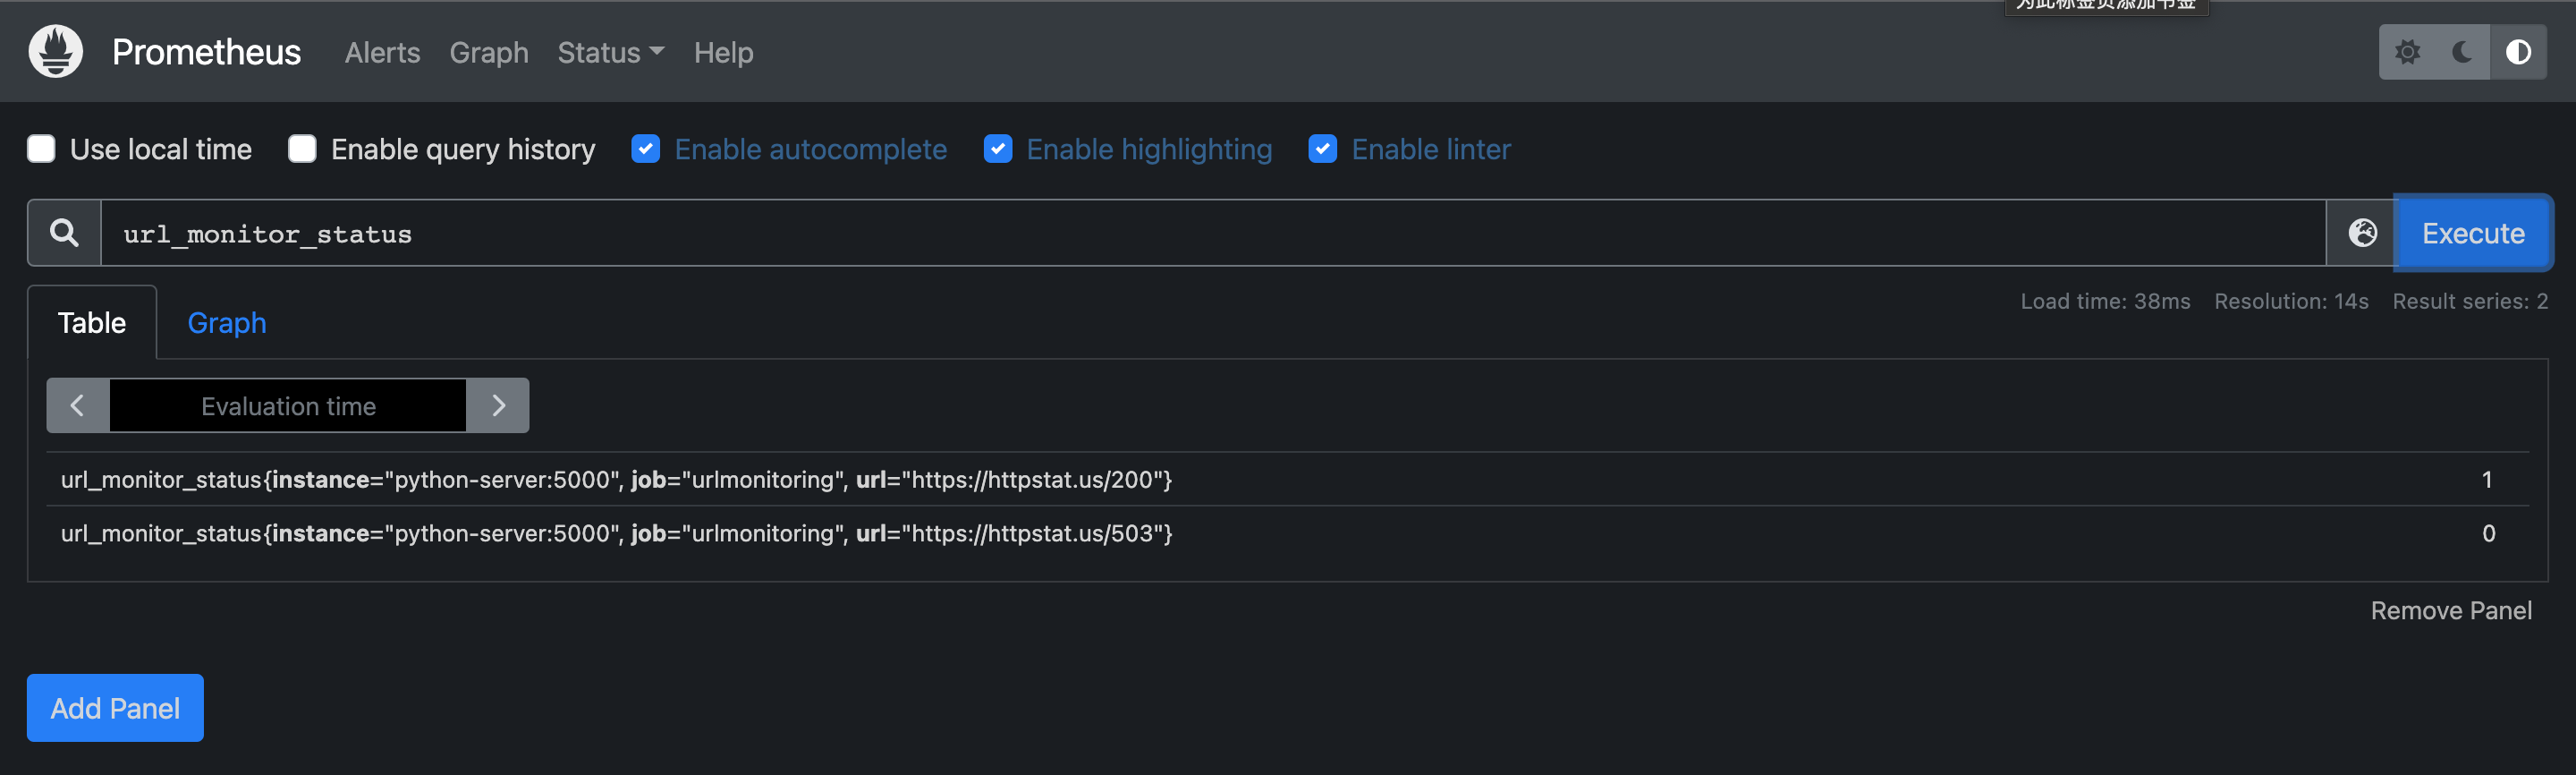
Task: Open the Alerts page
Action: 382,52
